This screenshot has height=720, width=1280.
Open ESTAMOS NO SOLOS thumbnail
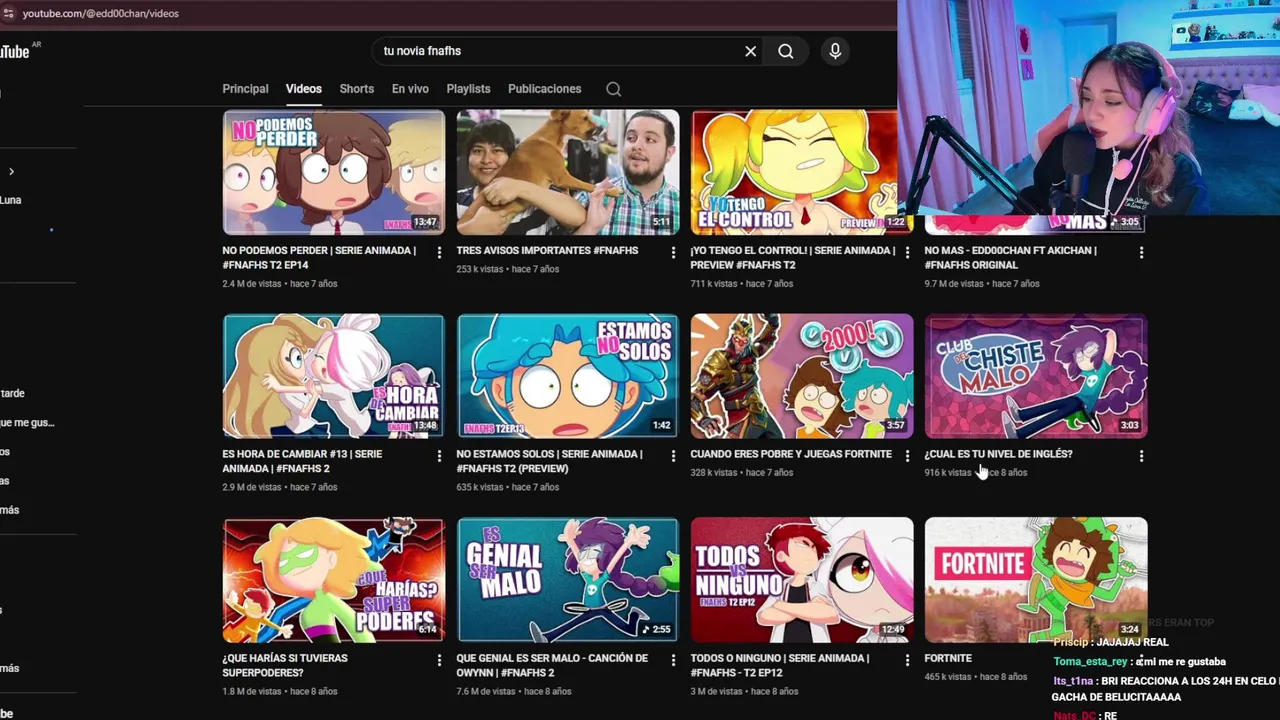point(568,376)
